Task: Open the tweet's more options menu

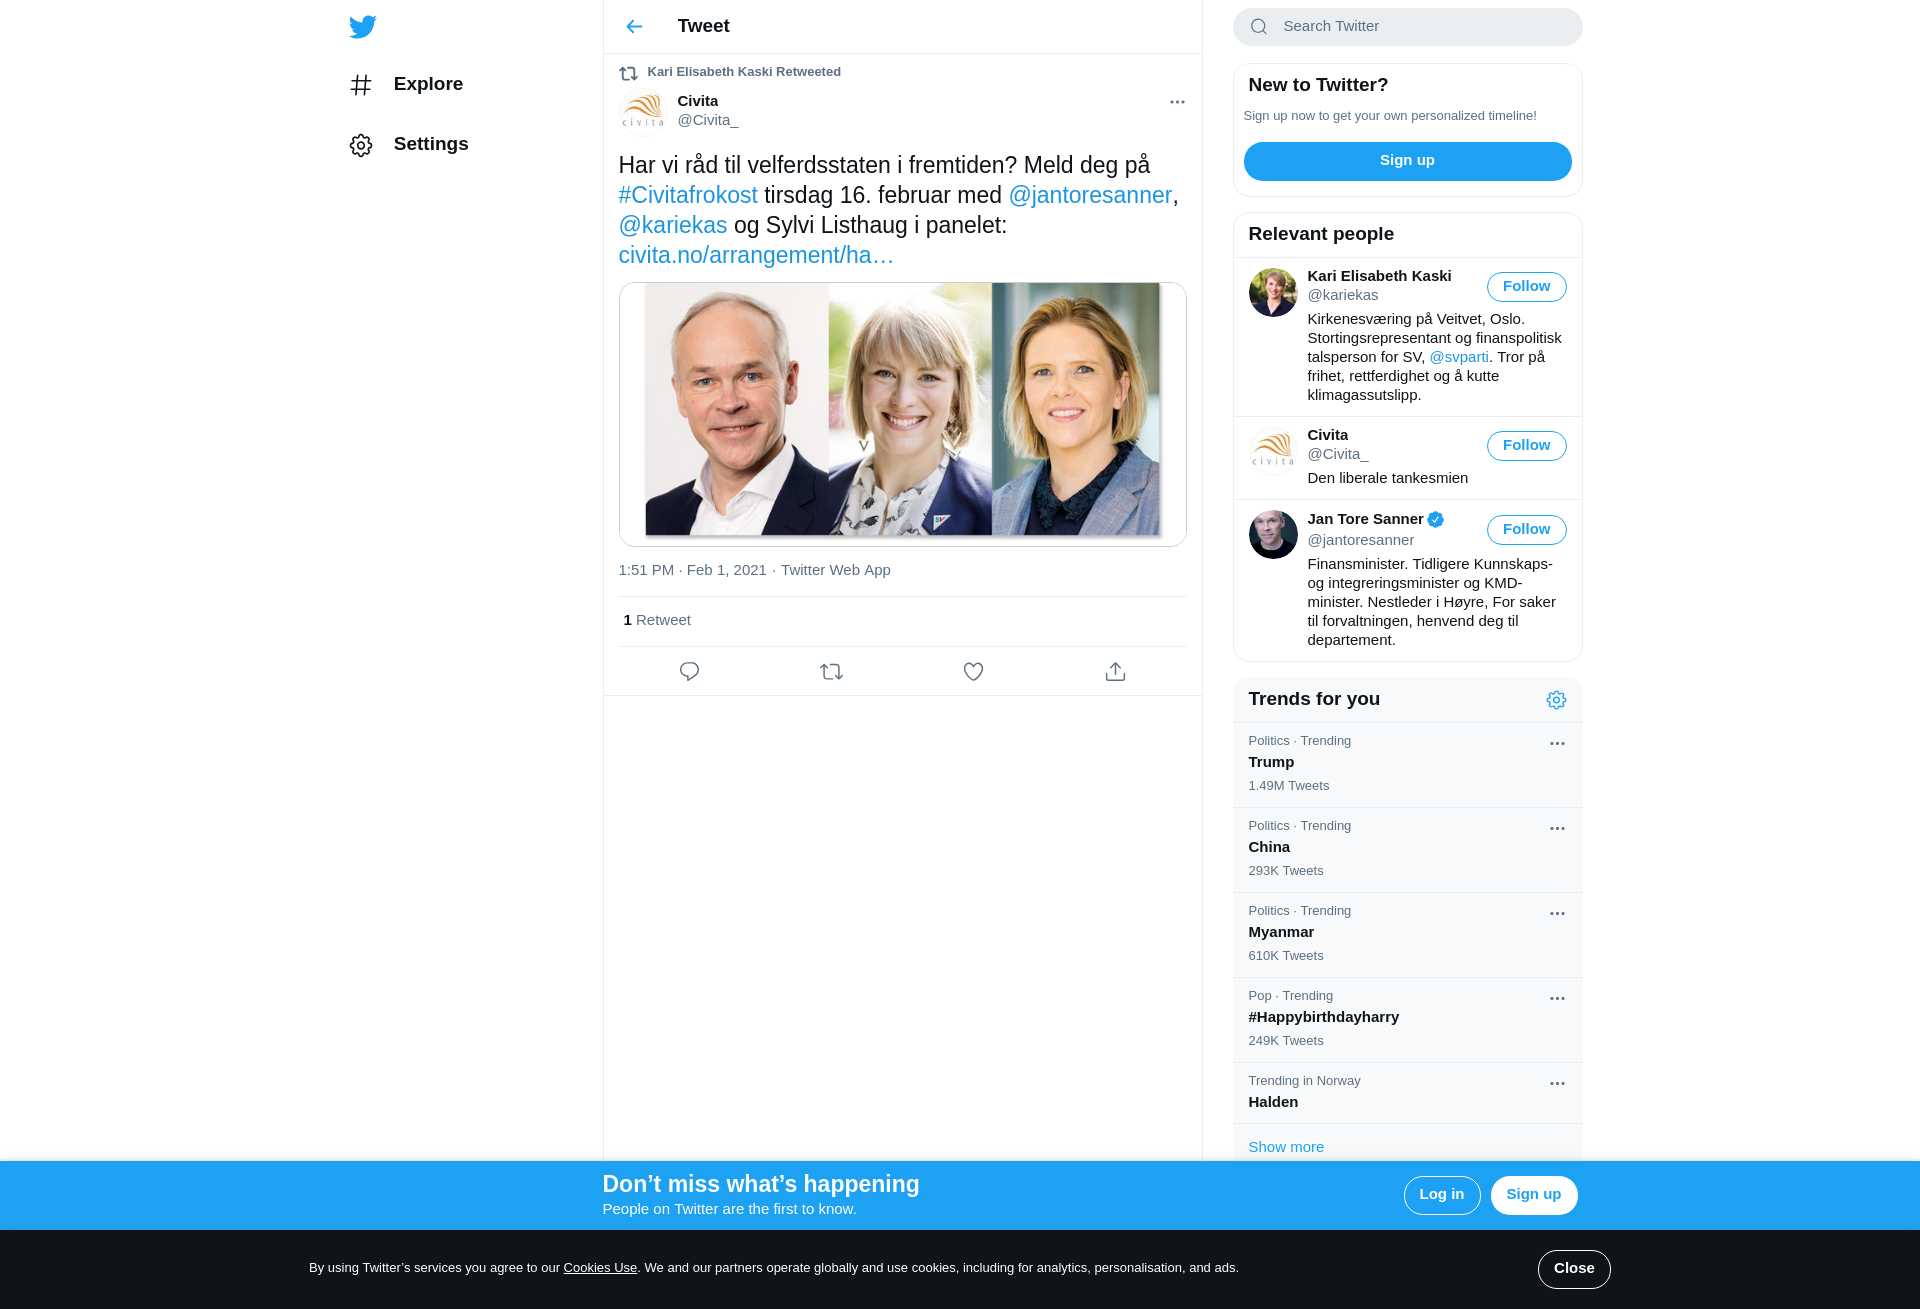Action: click(x=1177, y=102)
